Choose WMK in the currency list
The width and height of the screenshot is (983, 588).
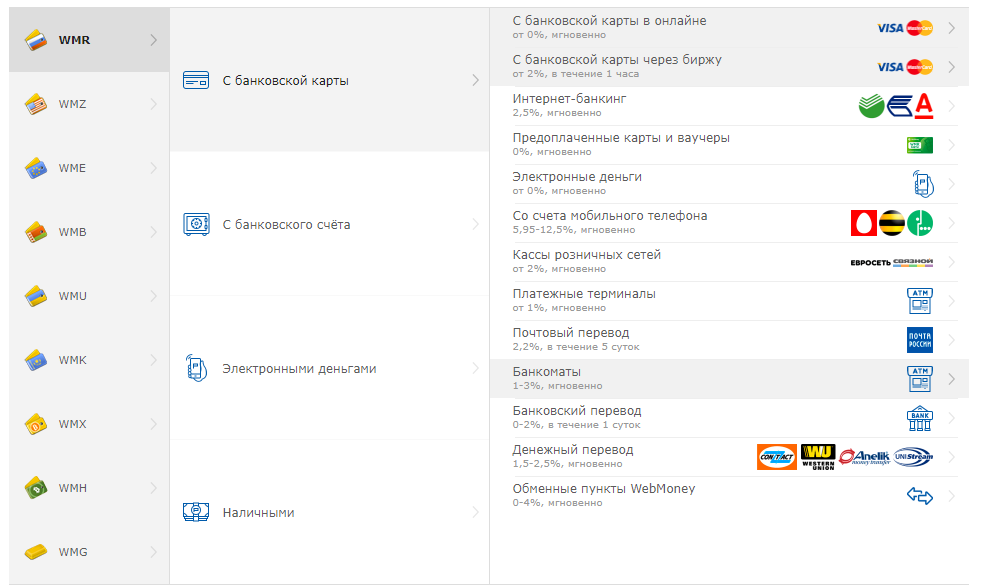click(x=89, y=360)
